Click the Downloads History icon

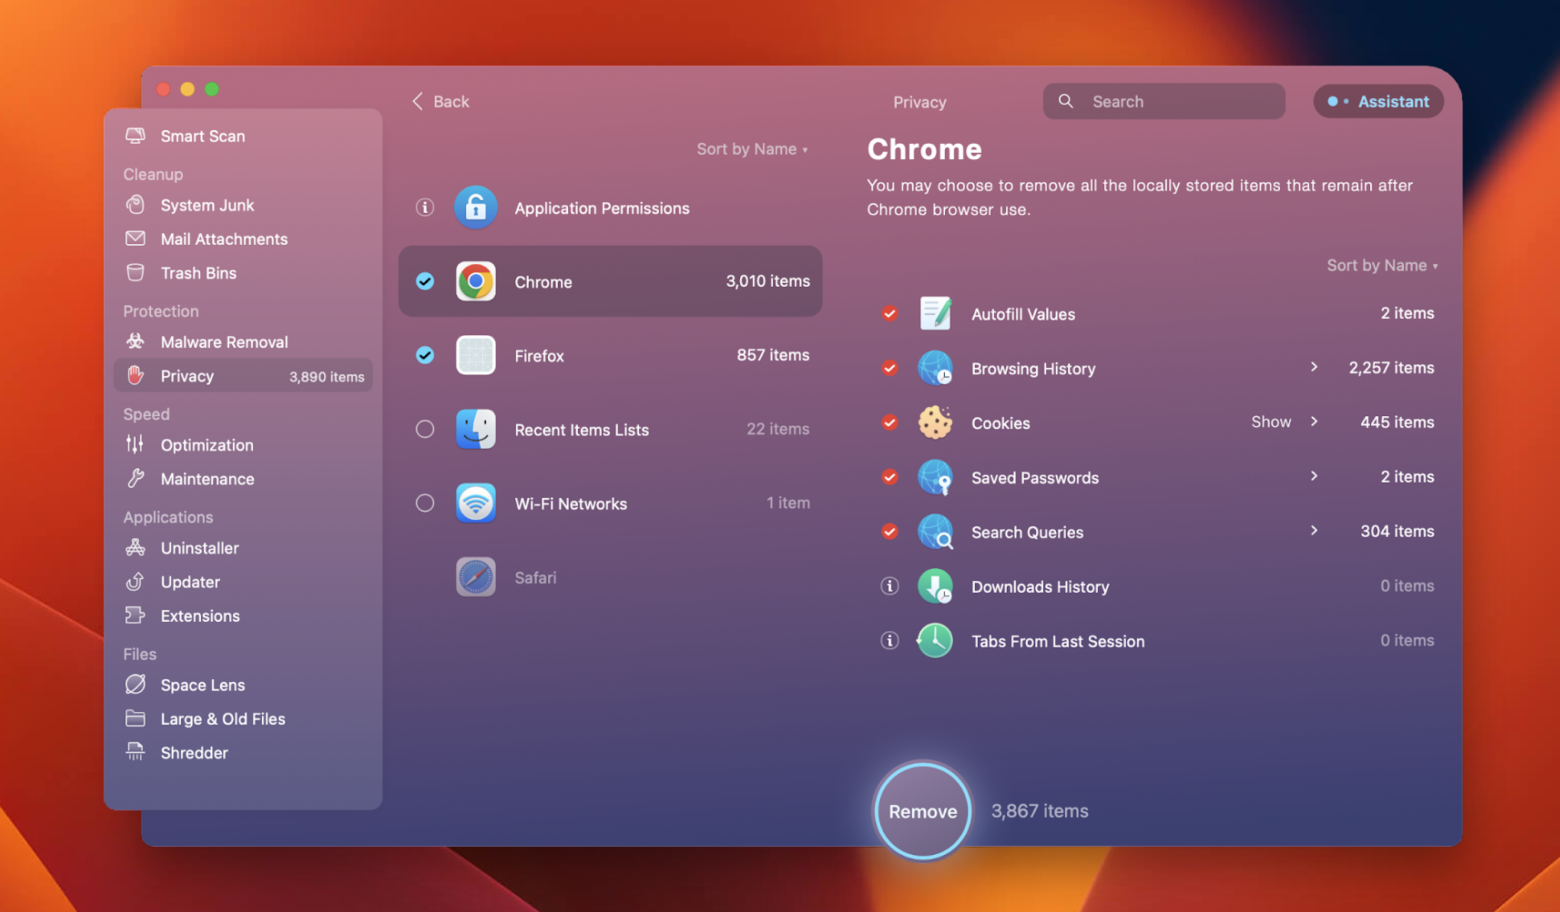[x=935, y=586]
